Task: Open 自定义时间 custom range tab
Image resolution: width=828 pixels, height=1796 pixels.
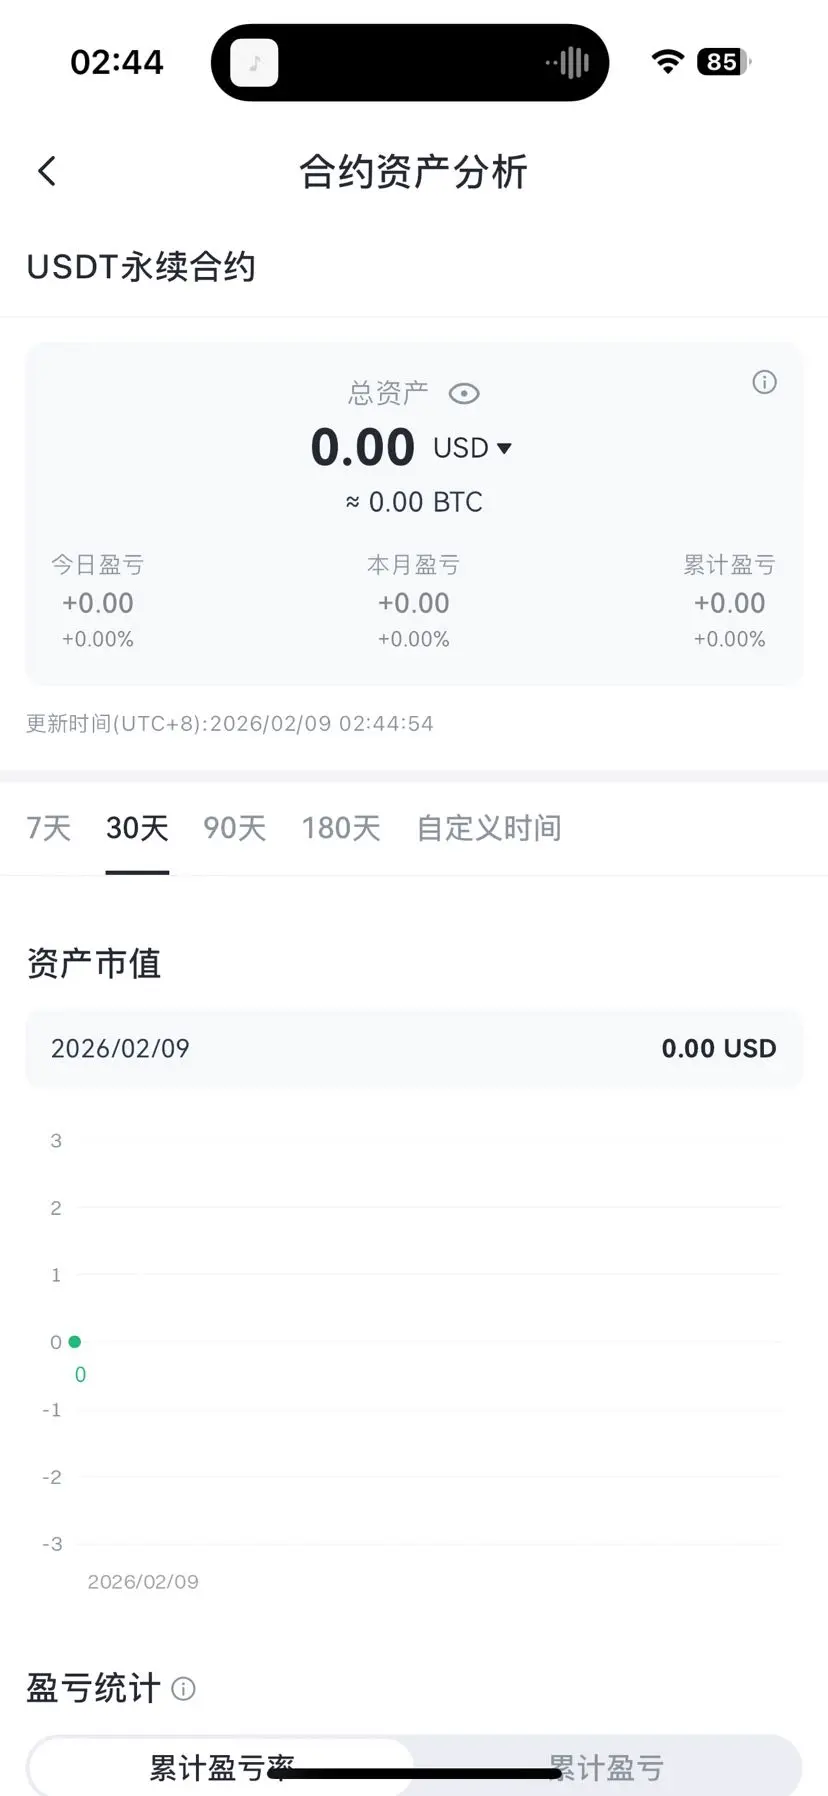Action: click(x=489, y=828)
